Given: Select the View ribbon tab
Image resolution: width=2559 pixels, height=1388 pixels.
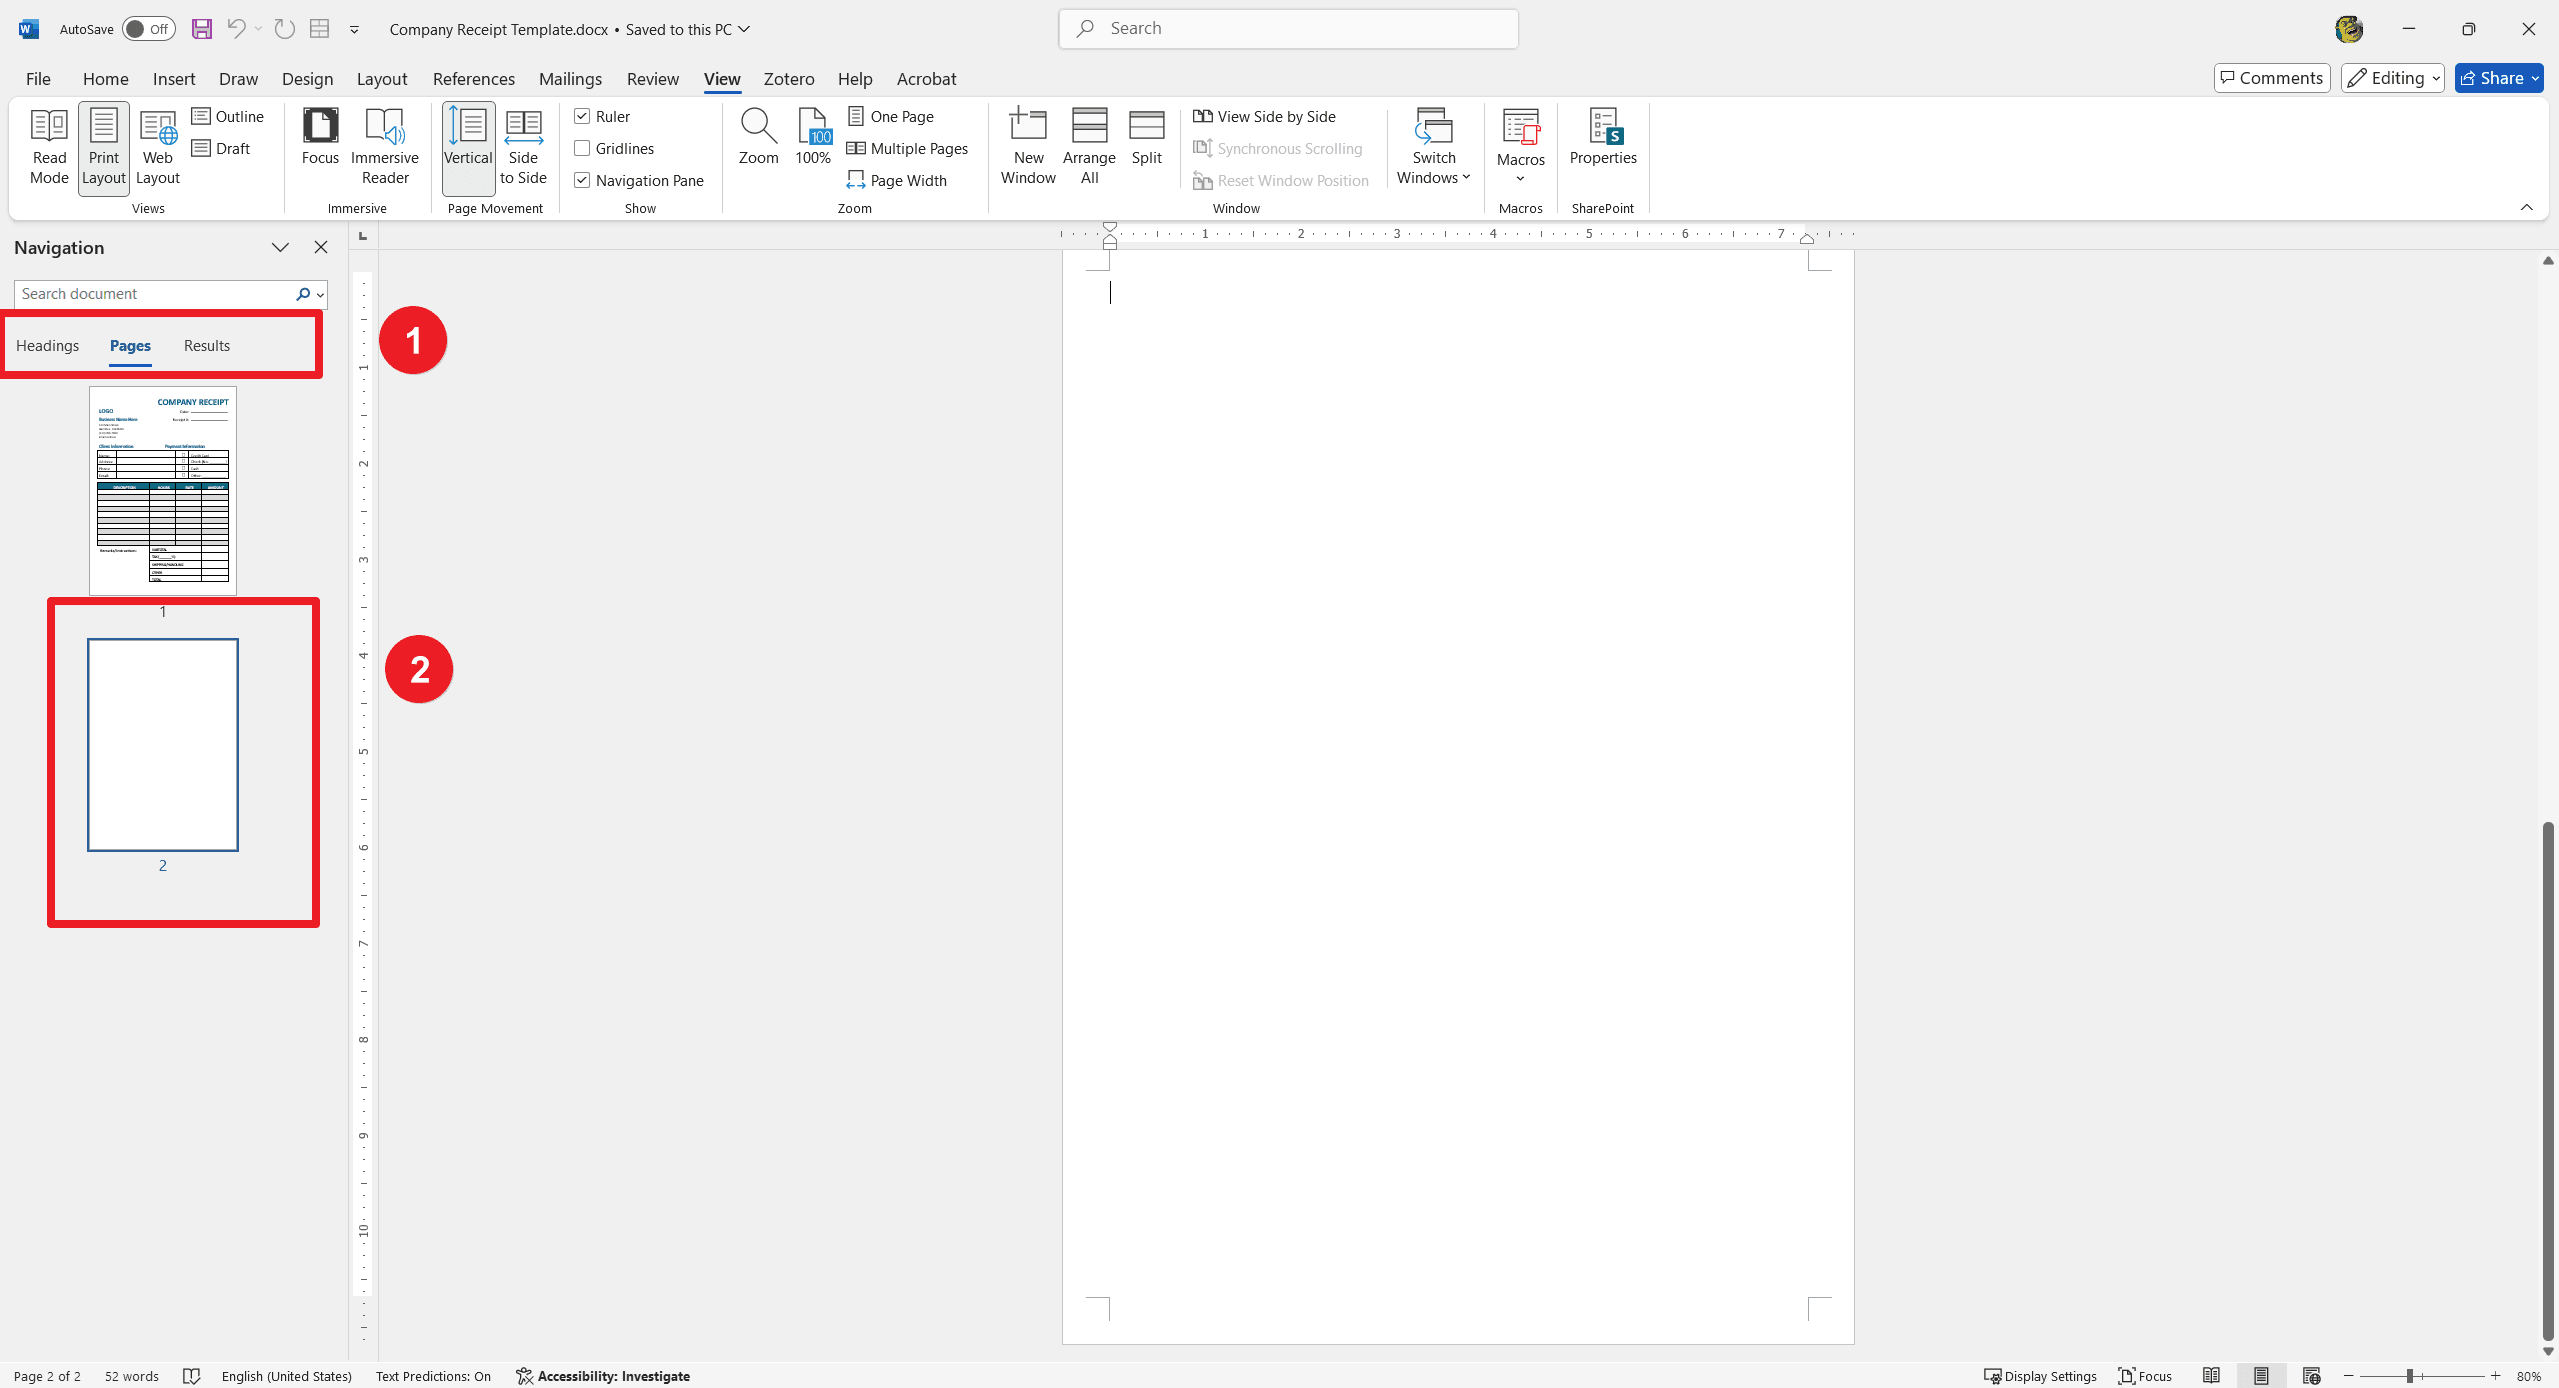Looking at the screenshot, I should click(x=721, y=77).
